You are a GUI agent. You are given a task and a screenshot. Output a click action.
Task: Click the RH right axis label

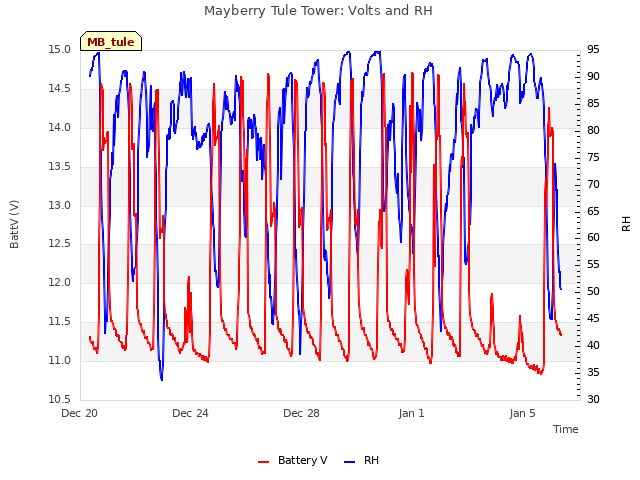626,224
